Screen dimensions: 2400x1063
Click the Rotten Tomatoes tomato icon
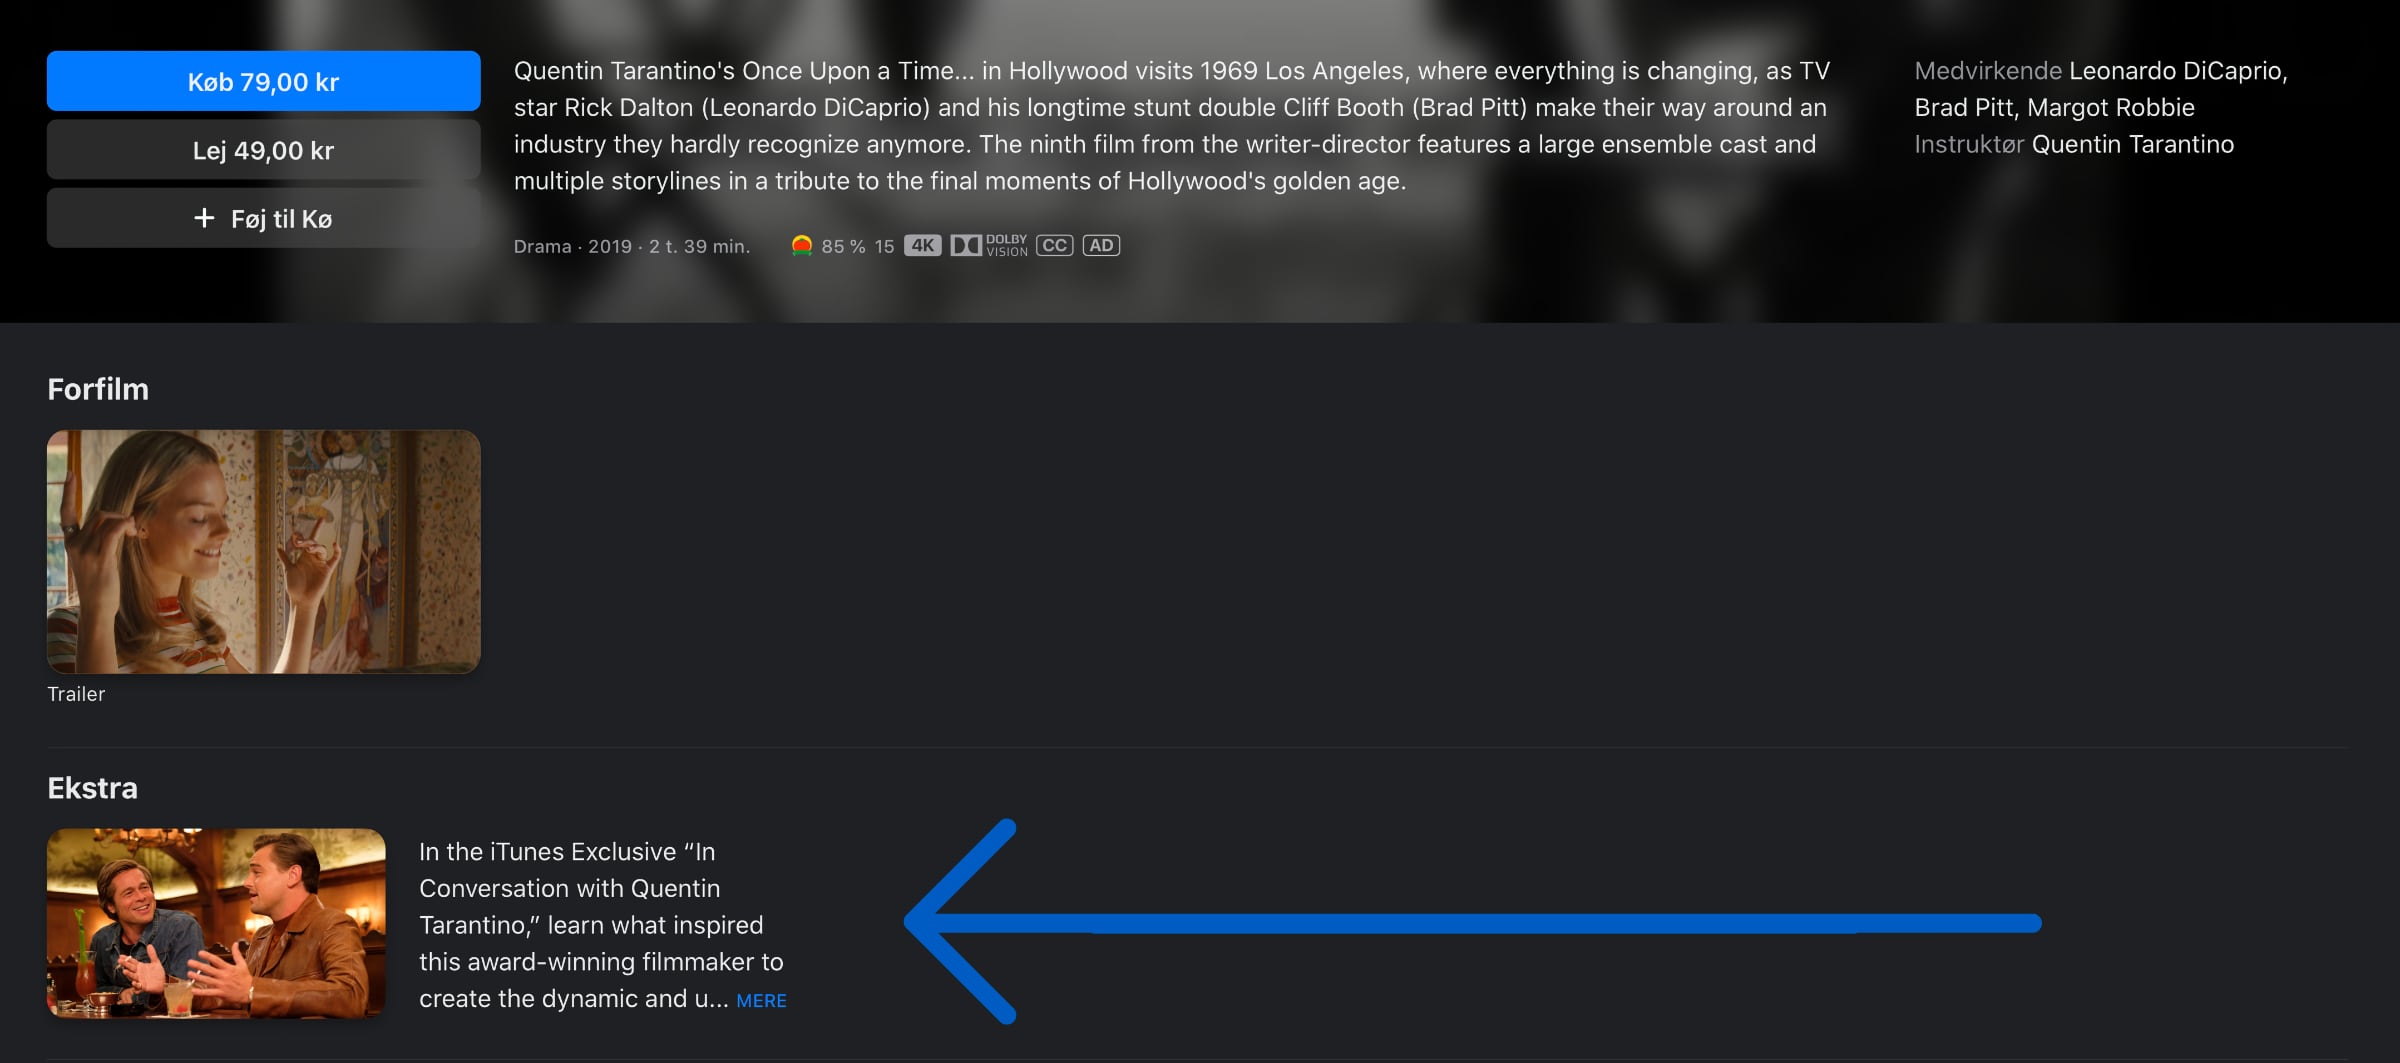(x=801, y=246)
